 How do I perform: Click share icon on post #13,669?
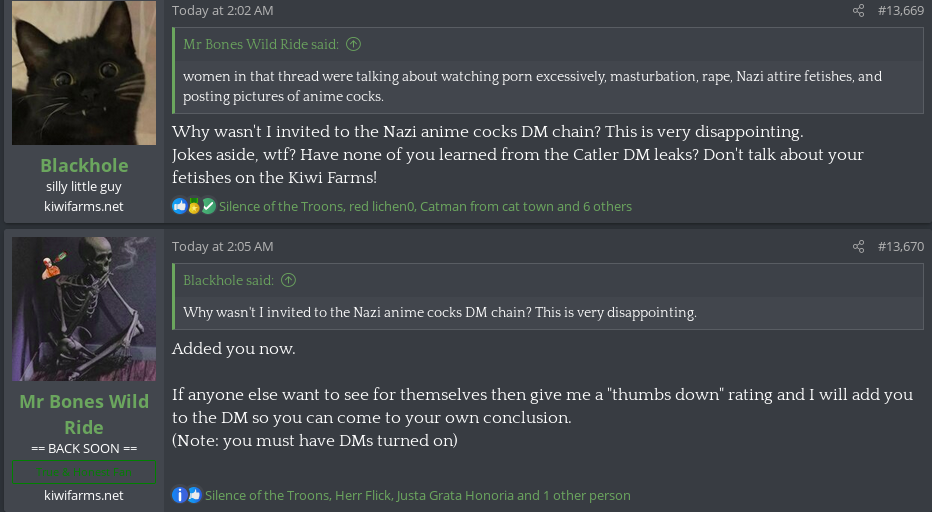[x=858, y=11]
